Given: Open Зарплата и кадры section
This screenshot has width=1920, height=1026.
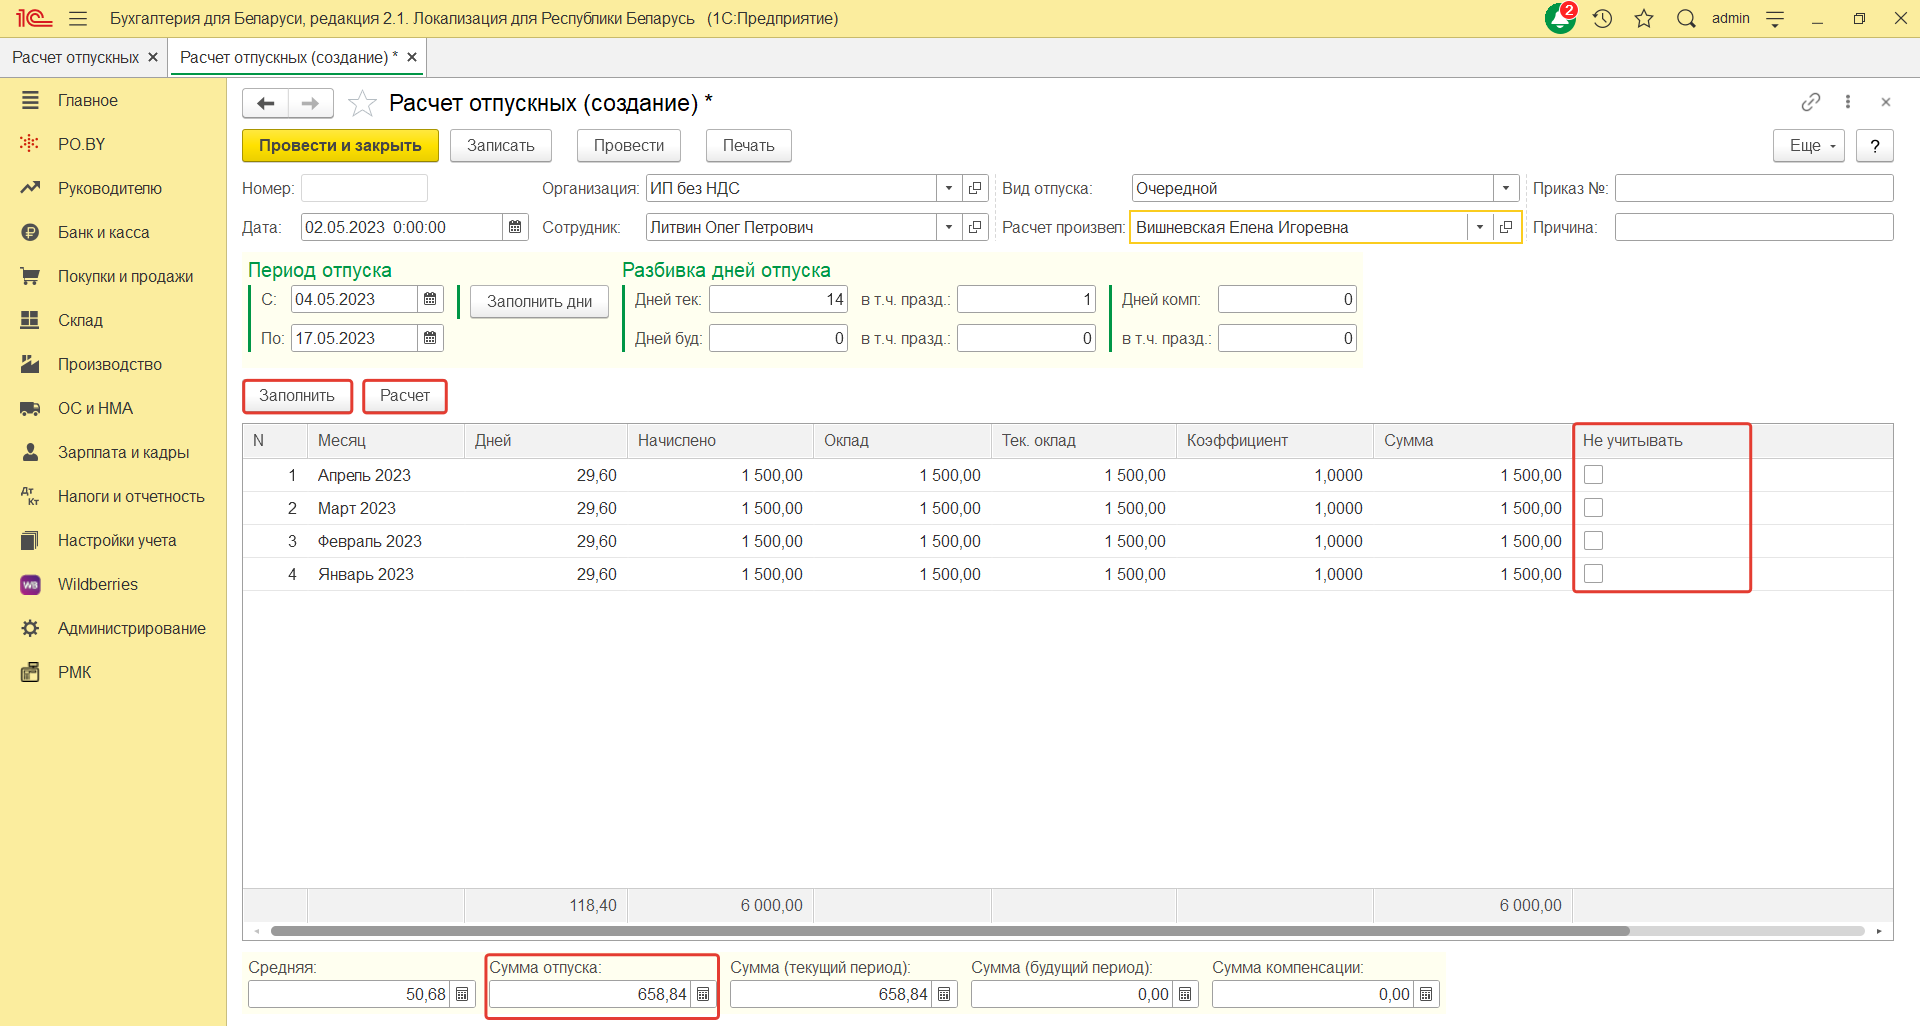Looking at the screenshot, I should point(123,453).
